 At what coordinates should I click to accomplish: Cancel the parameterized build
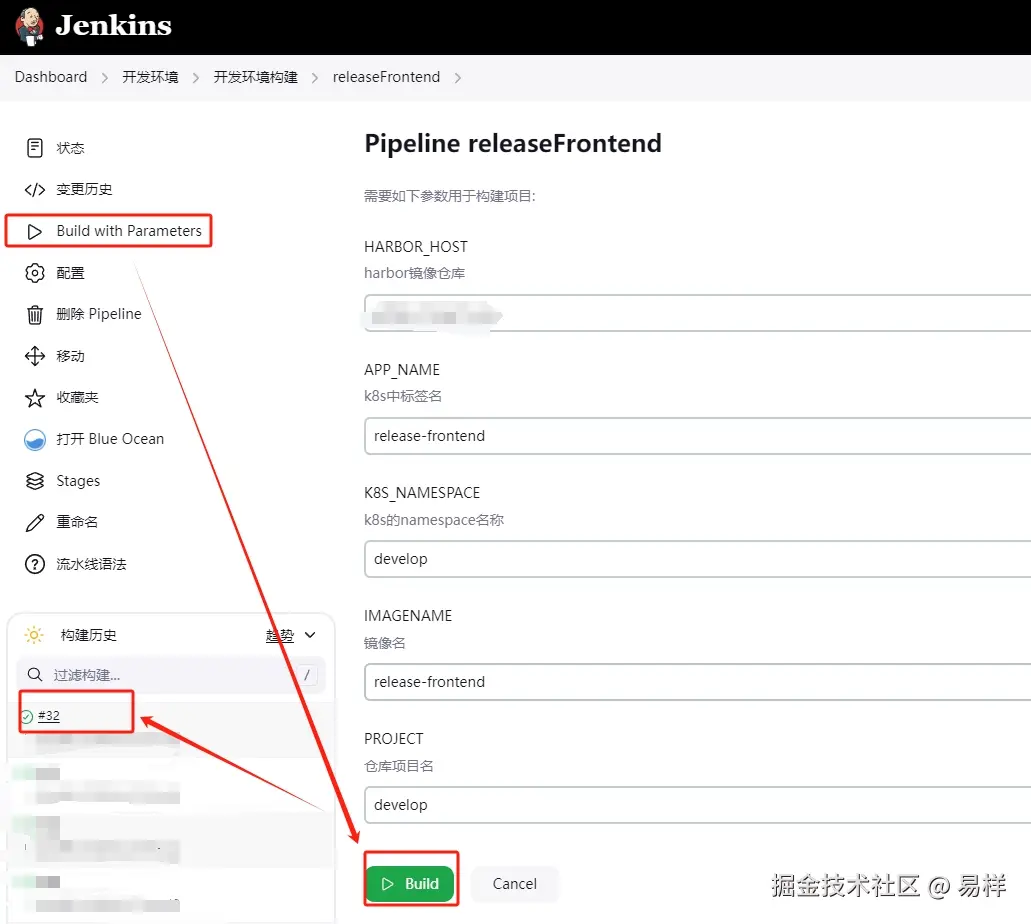[x=515, y=884]
